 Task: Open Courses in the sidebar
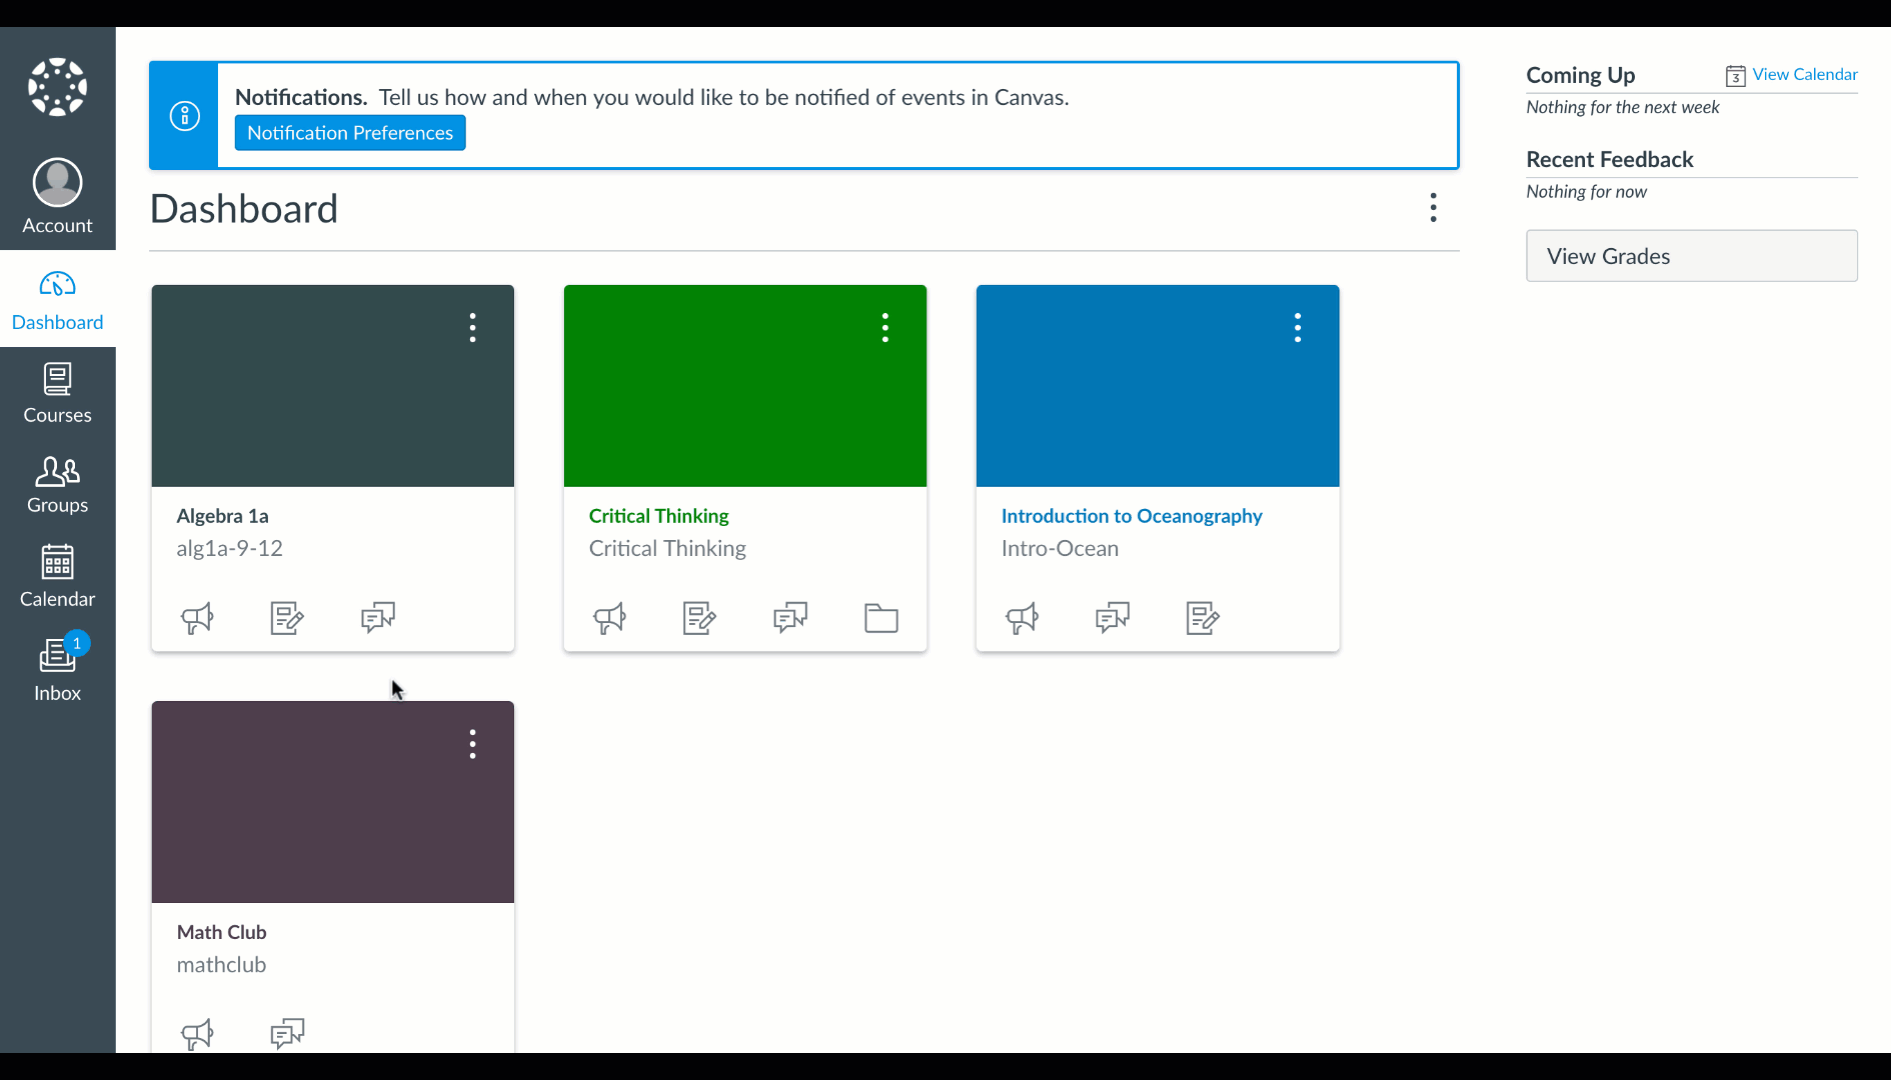[57, 393]
